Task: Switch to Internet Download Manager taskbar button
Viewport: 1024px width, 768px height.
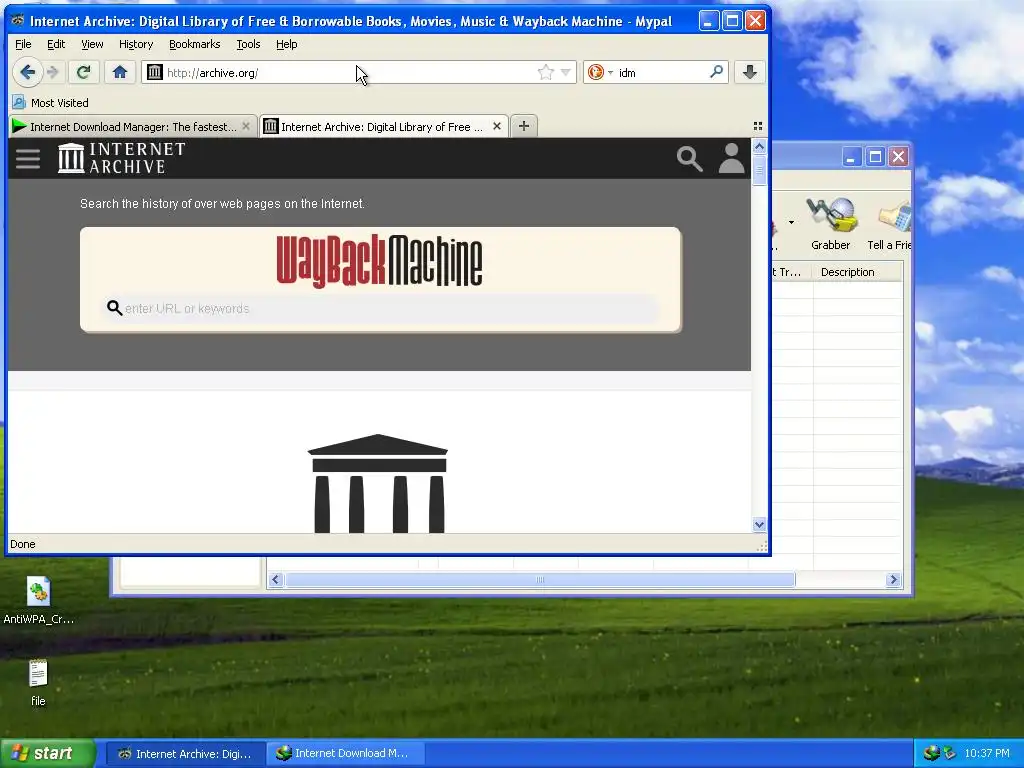Action: [x=346, y=754]
